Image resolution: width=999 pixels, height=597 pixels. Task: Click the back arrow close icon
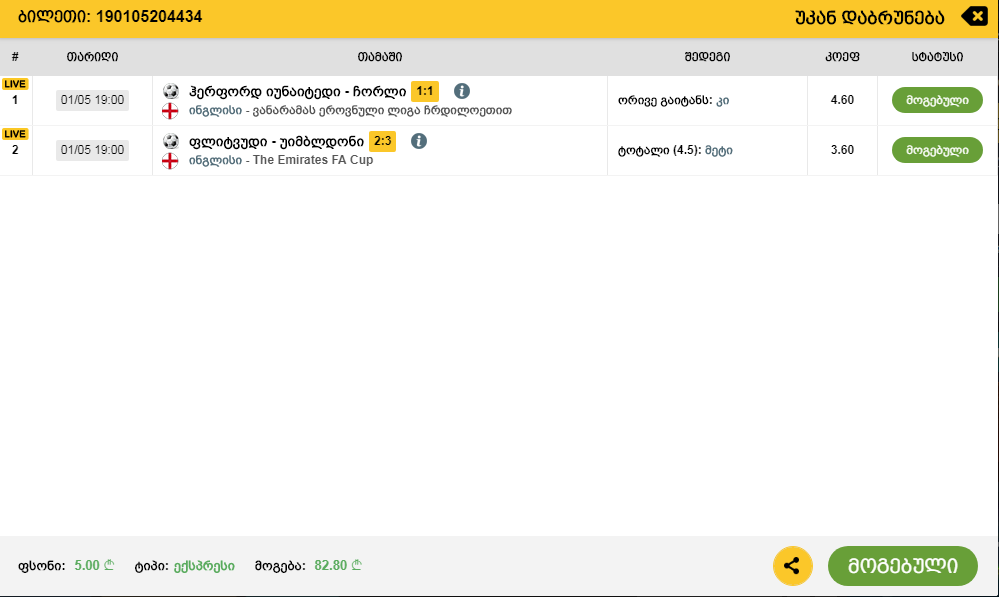[x=974, y=16]
